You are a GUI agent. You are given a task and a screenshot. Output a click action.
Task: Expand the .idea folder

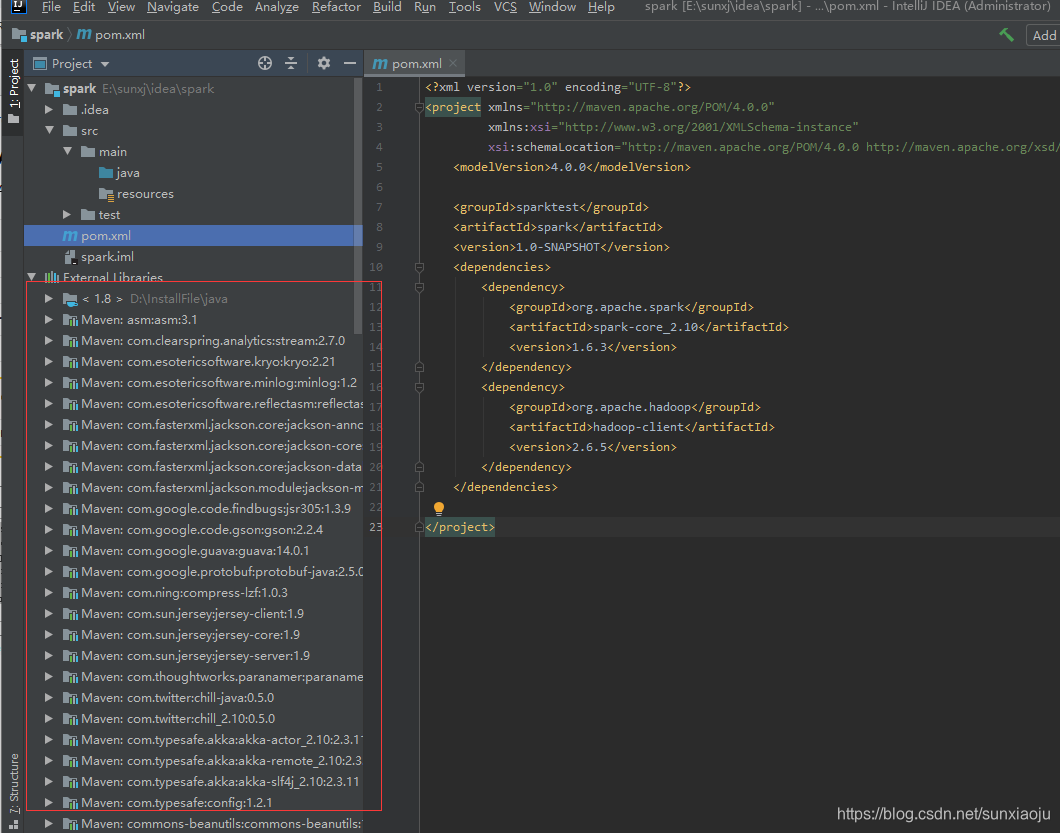tap(49, 109)
